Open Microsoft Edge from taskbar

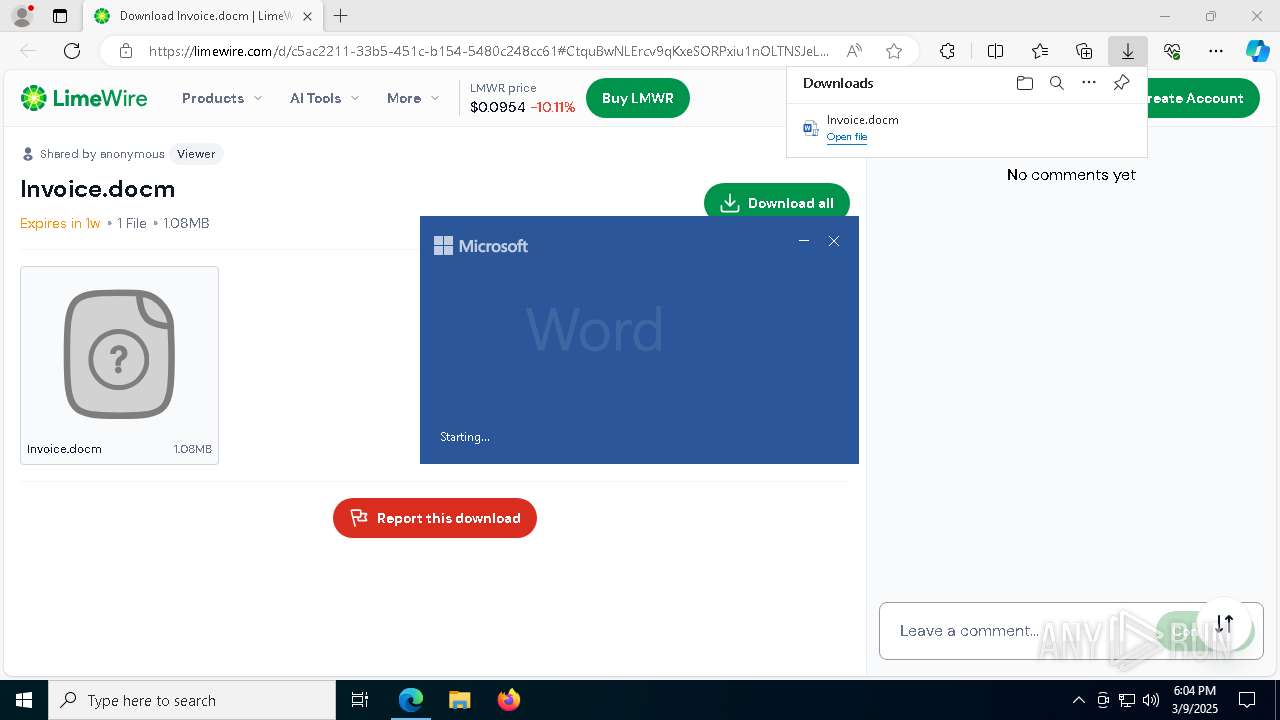point(411,700)
